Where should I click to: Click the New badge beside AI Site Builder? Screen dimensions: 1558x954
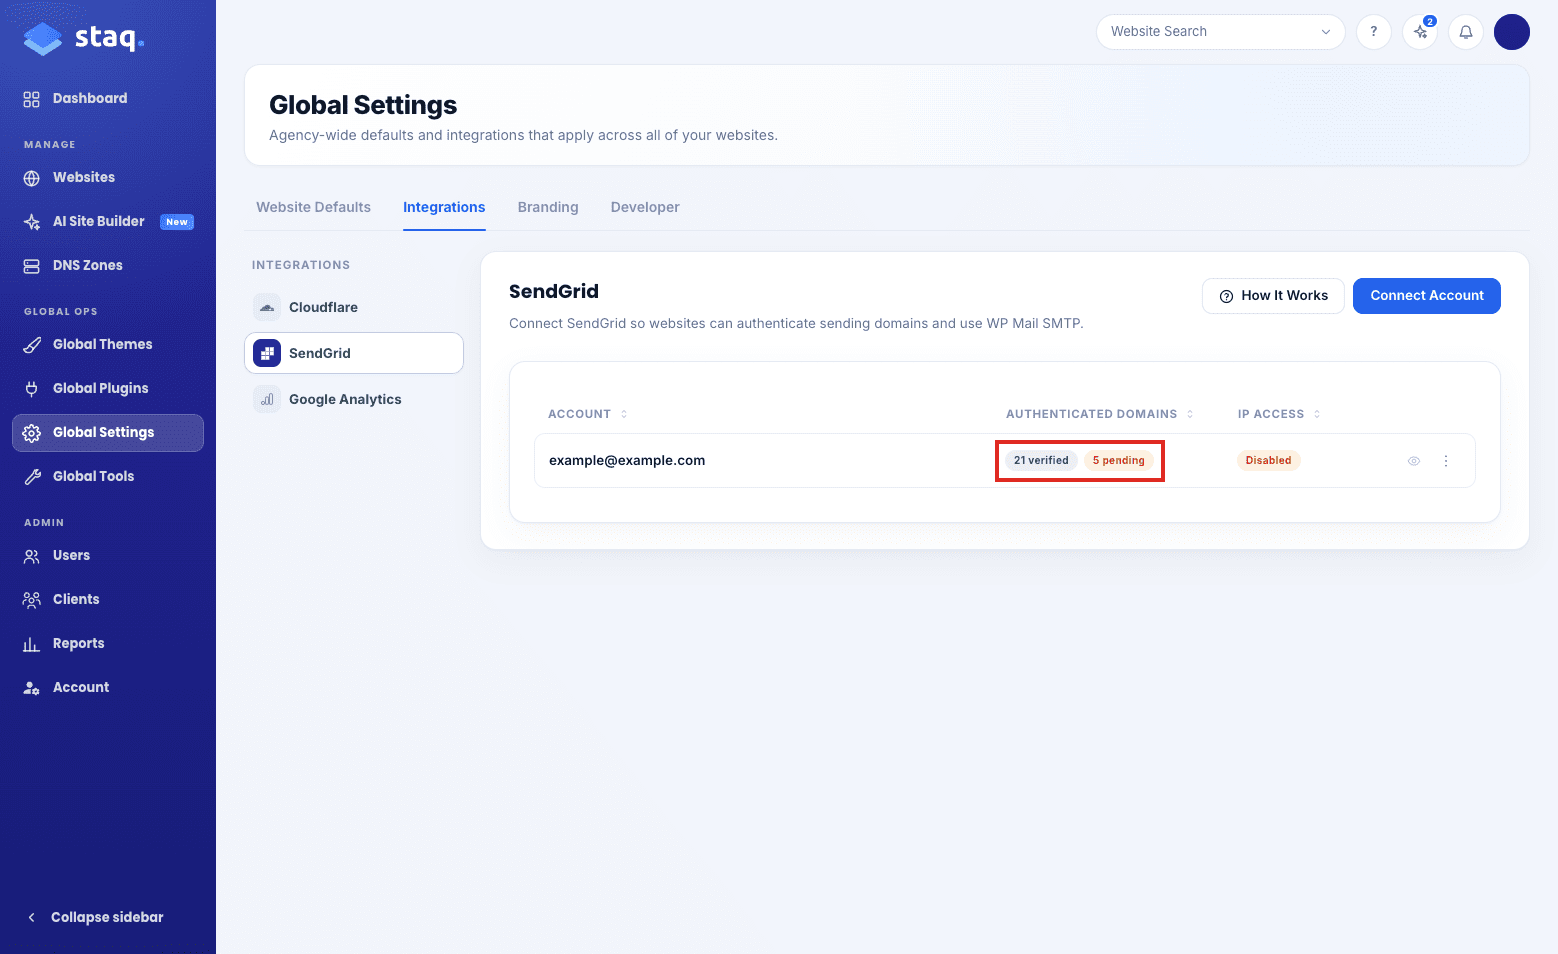(x=177, y=222)
